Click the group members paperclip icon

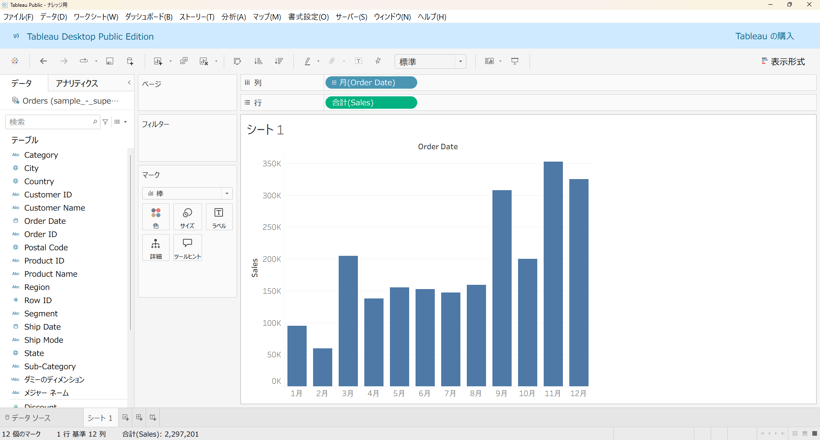coord(332,61)
